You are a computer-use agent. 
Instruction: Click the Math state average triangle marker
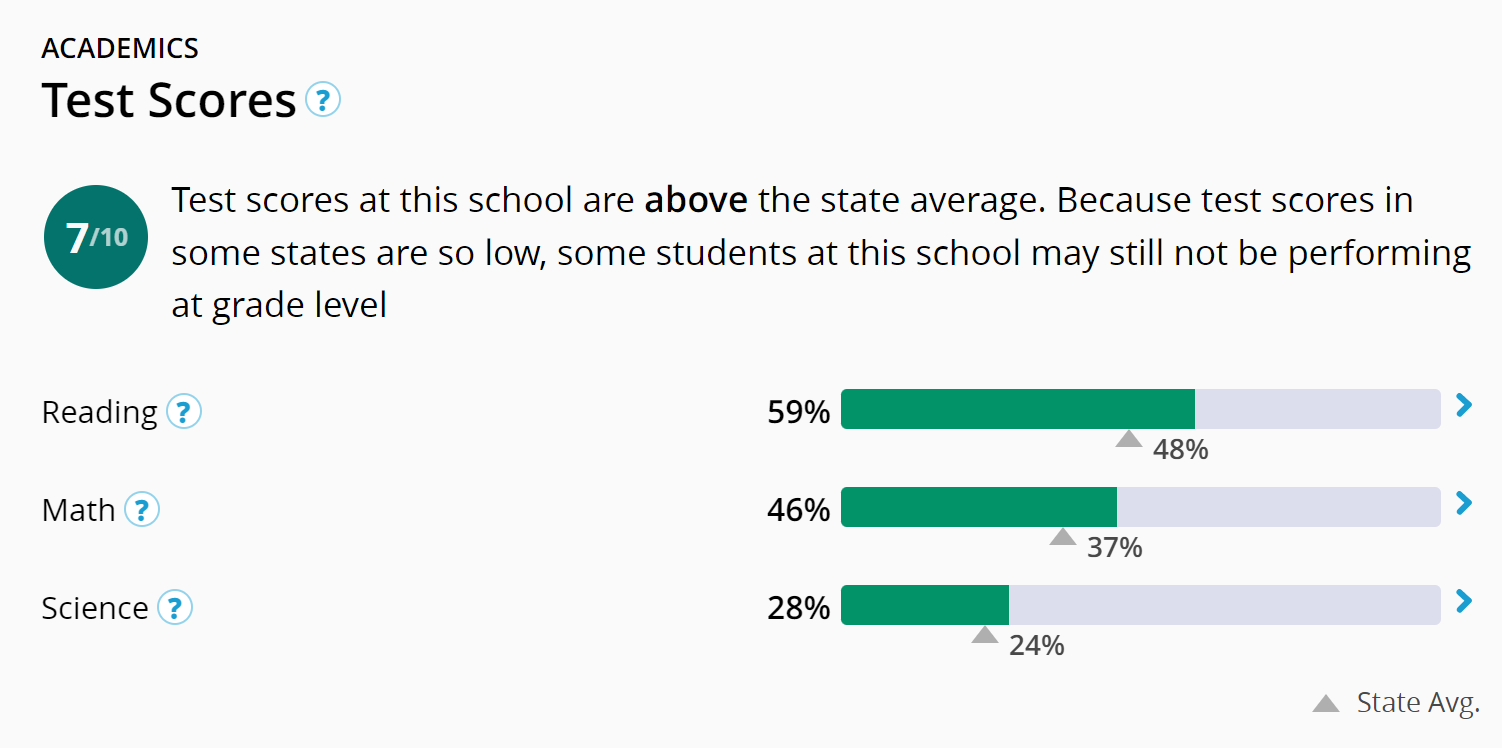[1063, 537]
